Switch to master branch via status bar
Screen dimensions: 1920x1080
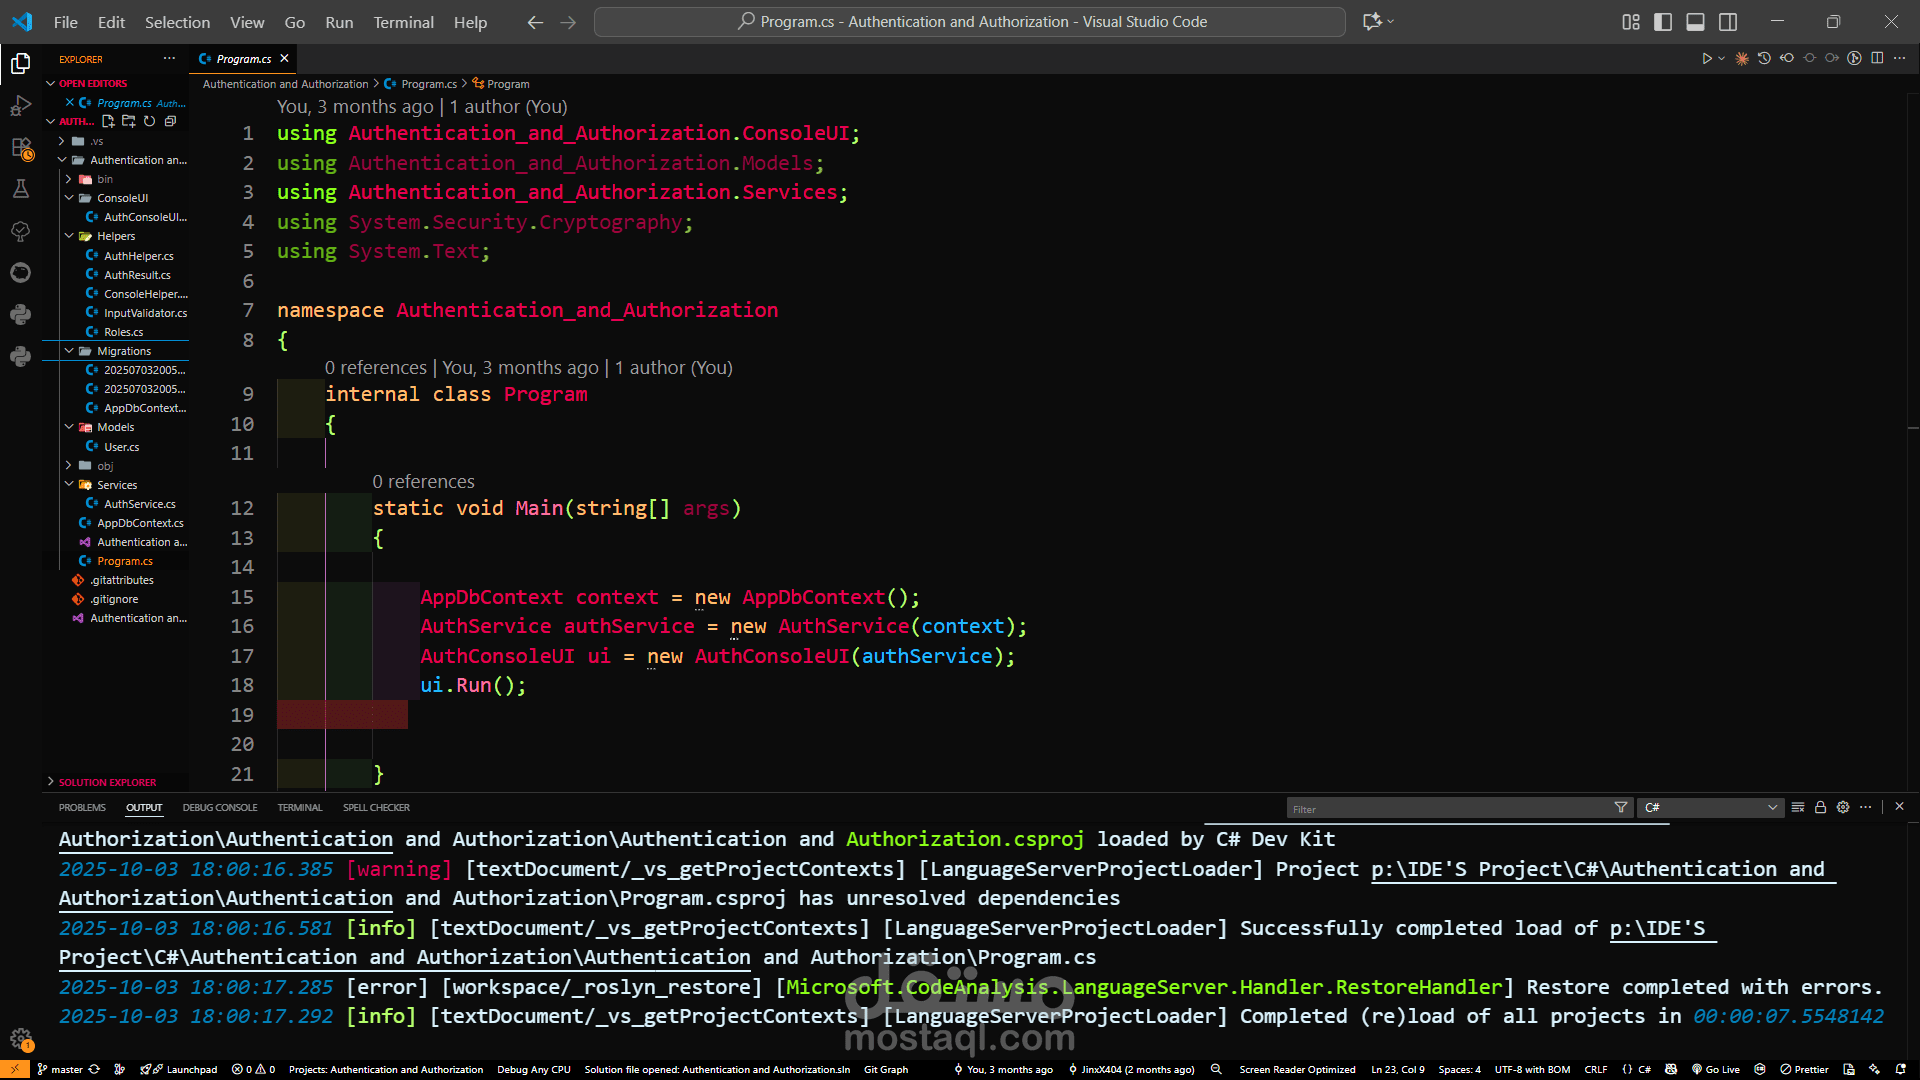[66, 1069]
